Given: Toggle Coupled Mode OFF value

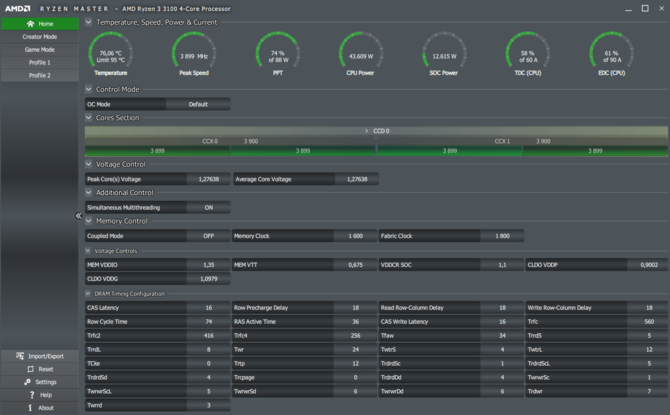Looking at the screenshot, I should click(208, 236).
